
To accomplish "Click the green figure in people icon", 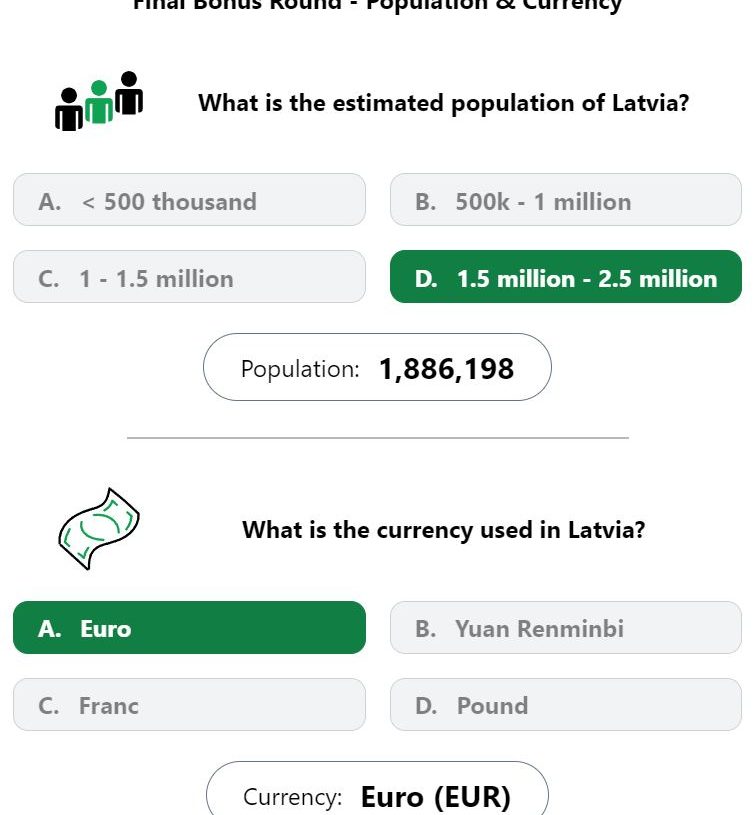I will 99,101.
